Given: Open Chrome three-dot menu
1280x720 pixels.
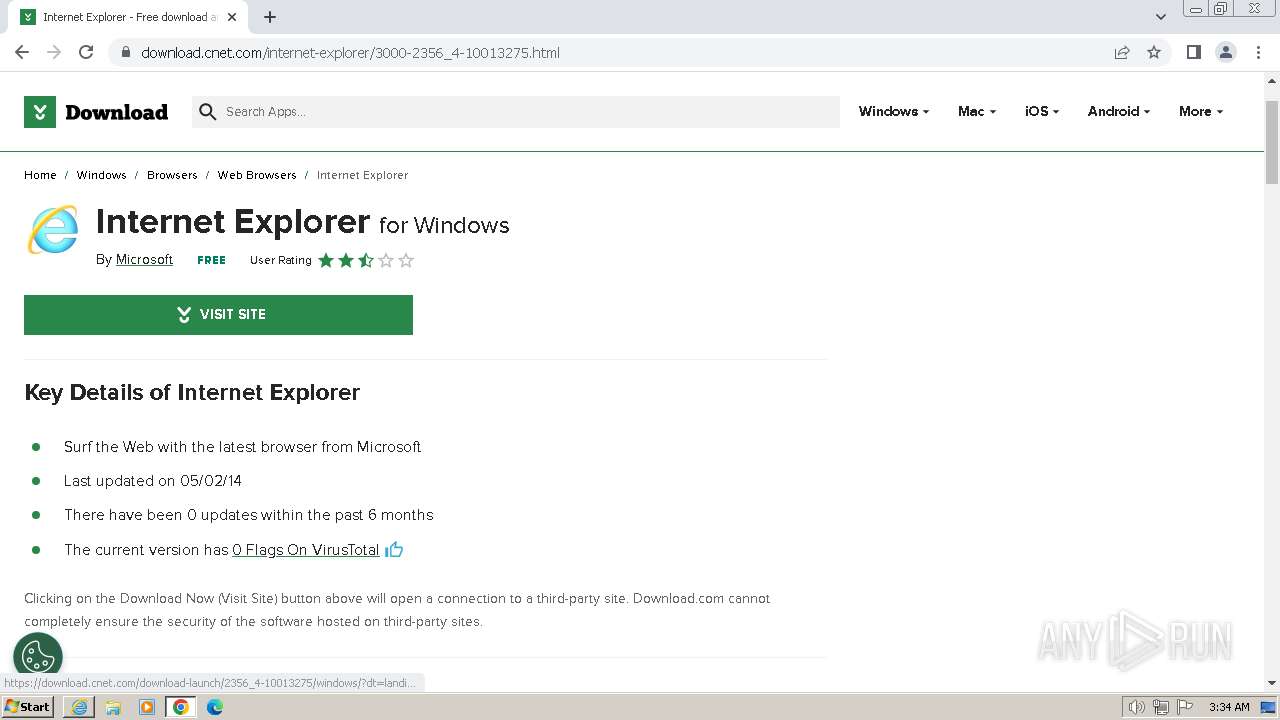Looking at the screenshot, I should (x=1258, y=52).
